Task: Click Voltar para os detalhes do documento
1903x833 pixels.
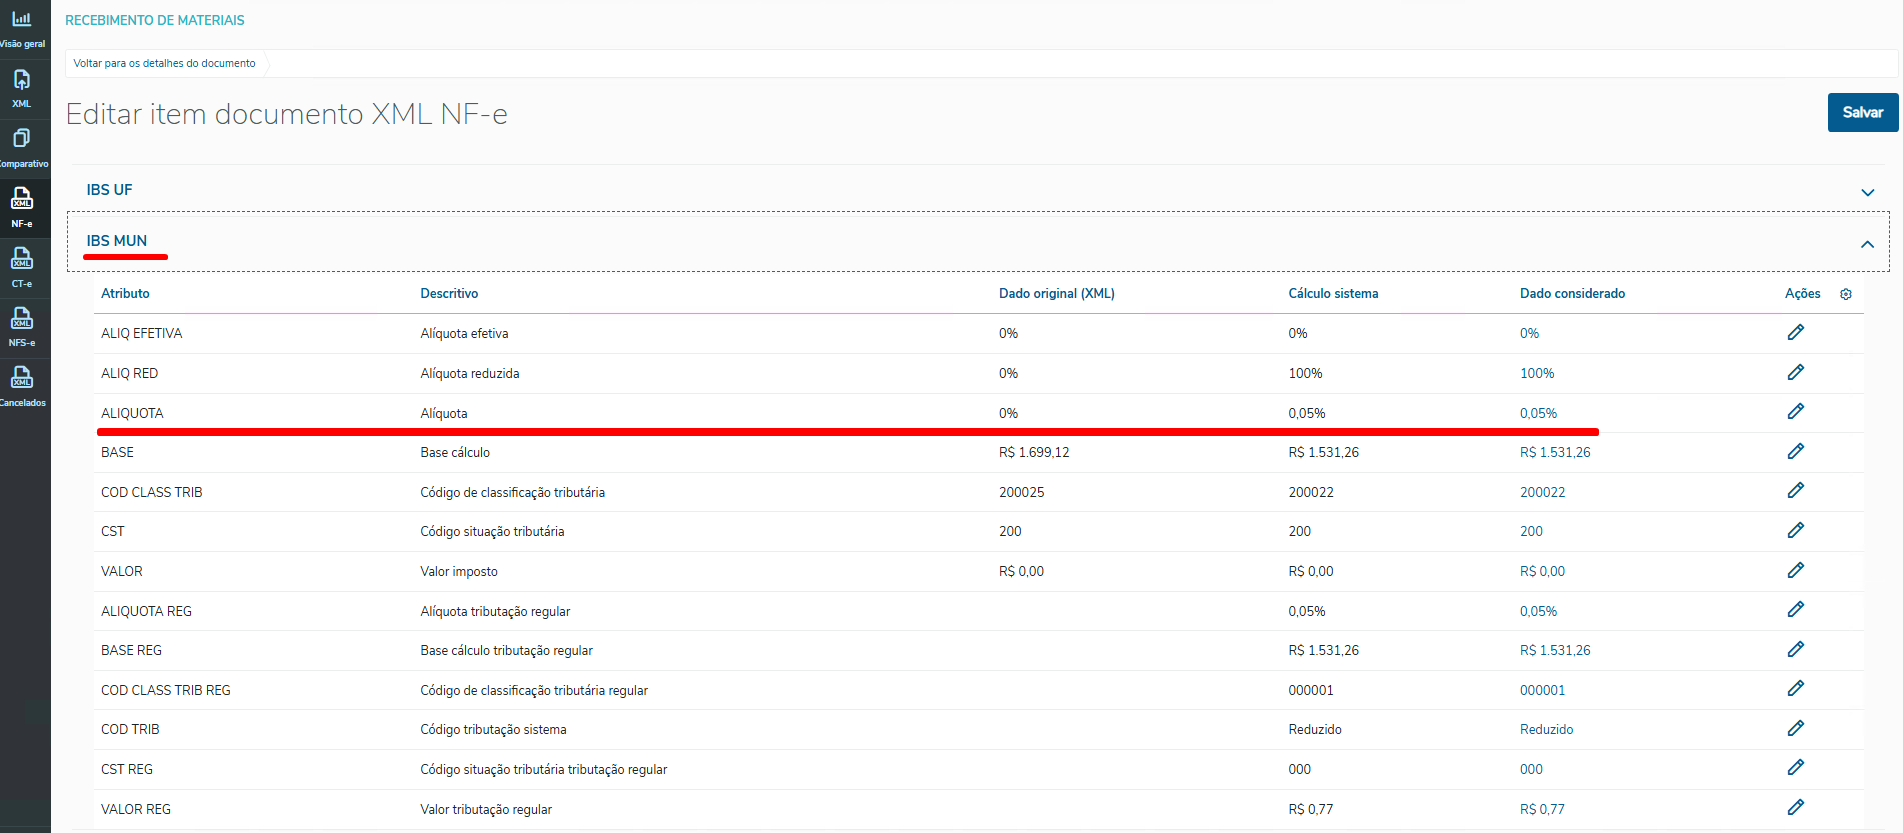Action: pos(164,63)
